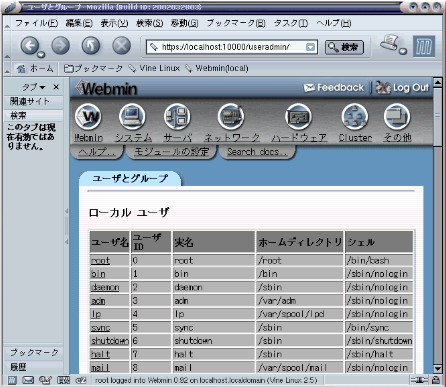Open Address Book icon in status bar
The image size is (446, 387).
(x=63, y=380)
